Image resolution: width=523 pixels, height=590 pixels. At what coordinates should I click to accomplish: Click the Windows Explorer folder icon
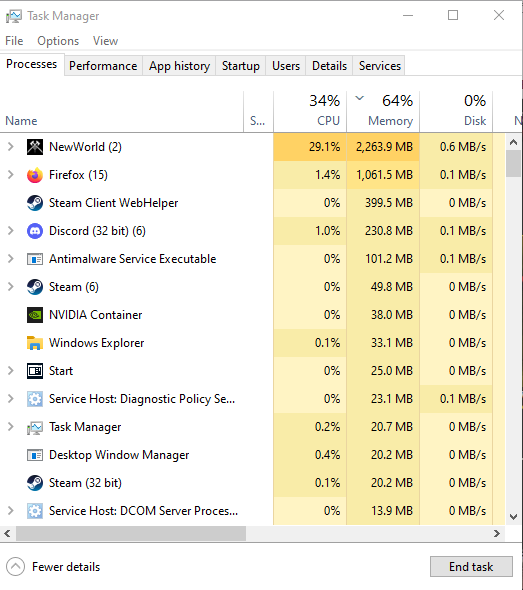[35, 343]
